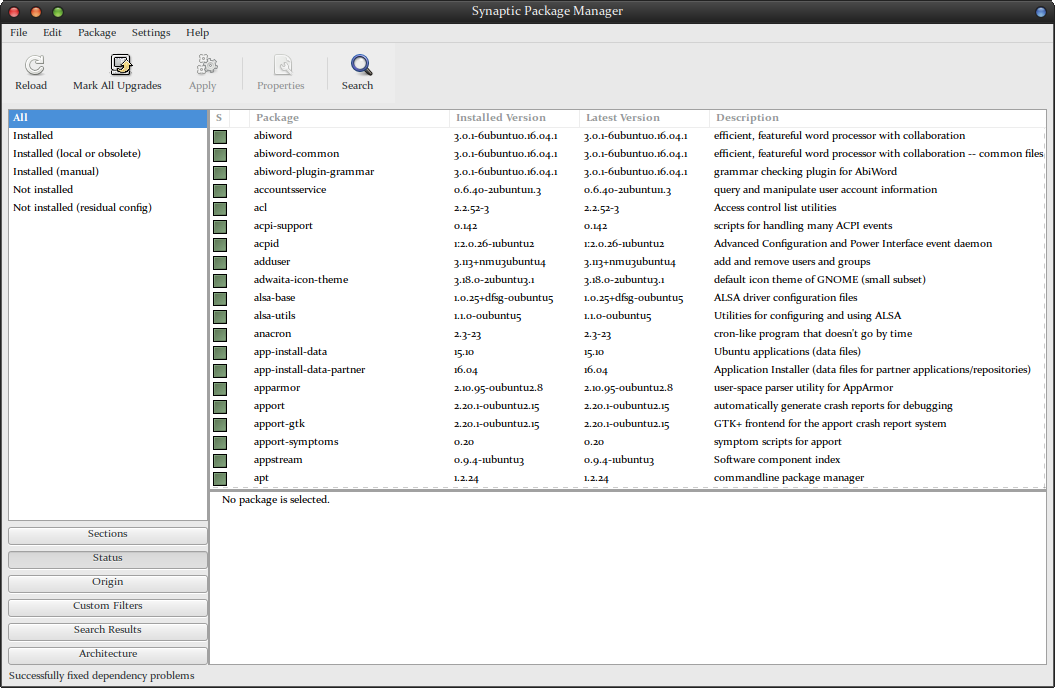Select Installed (manual) in filter list
The image size is (1055, 688).
click(56, 172)
